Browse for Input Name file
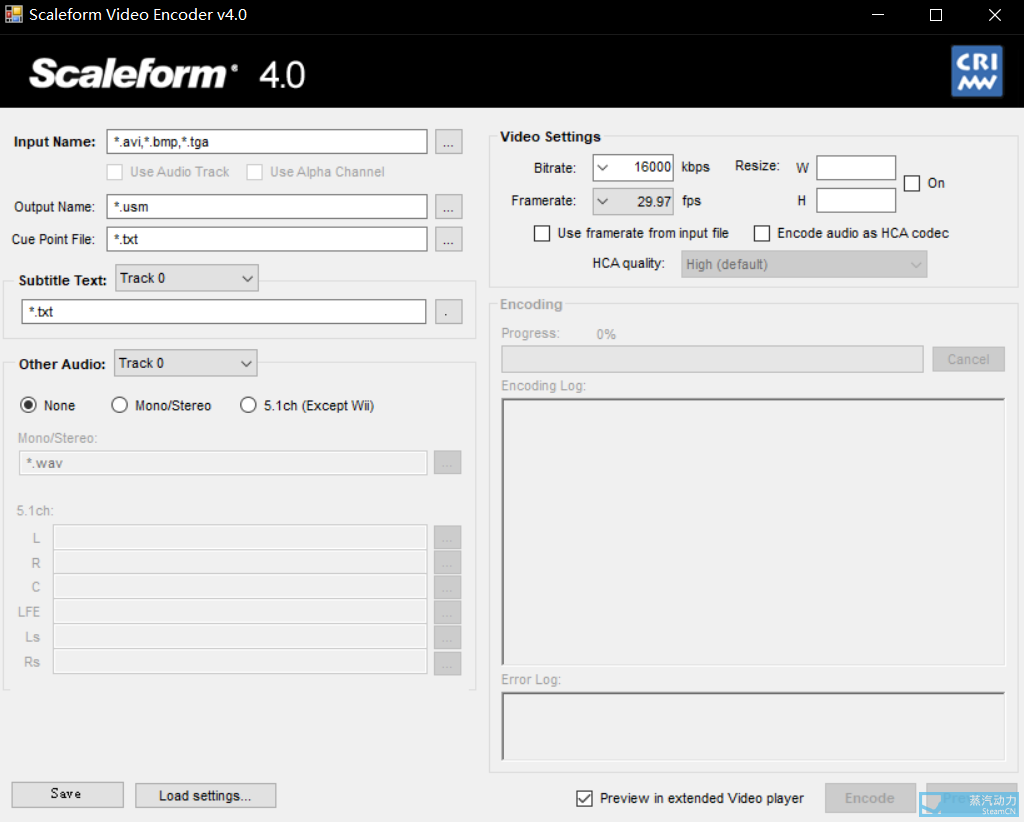The image size is (1024, 822). coord(448,142)
